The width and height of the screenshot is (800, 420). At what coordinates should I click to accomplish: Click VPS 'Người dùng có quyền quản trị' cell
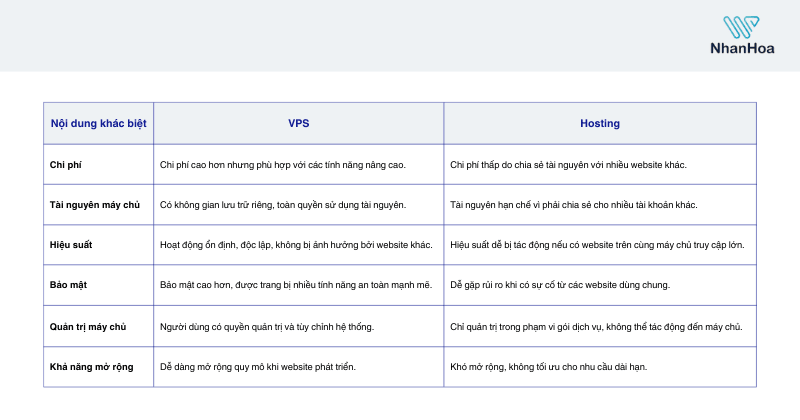click(x=298, y=327)
